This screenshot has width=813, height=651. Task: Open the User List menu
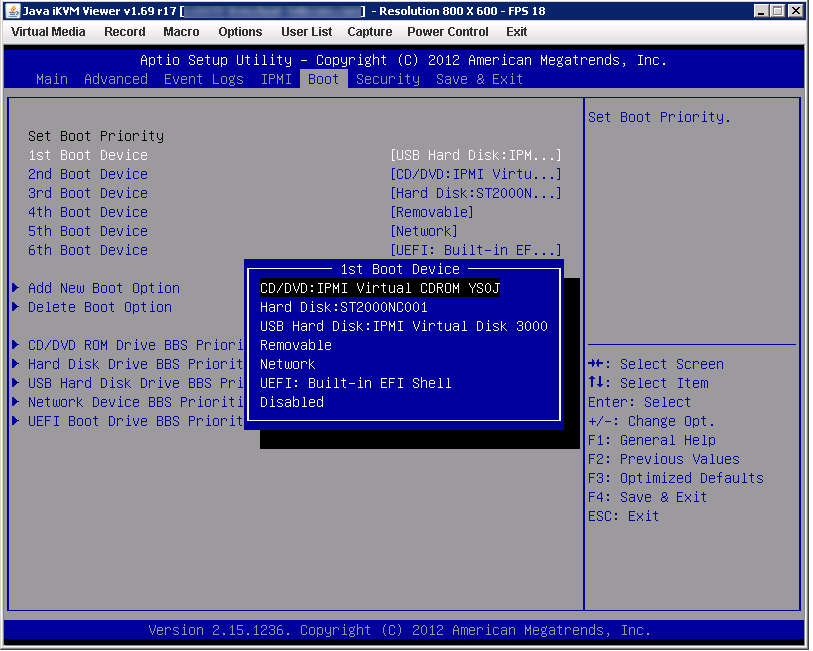[306, 32]
